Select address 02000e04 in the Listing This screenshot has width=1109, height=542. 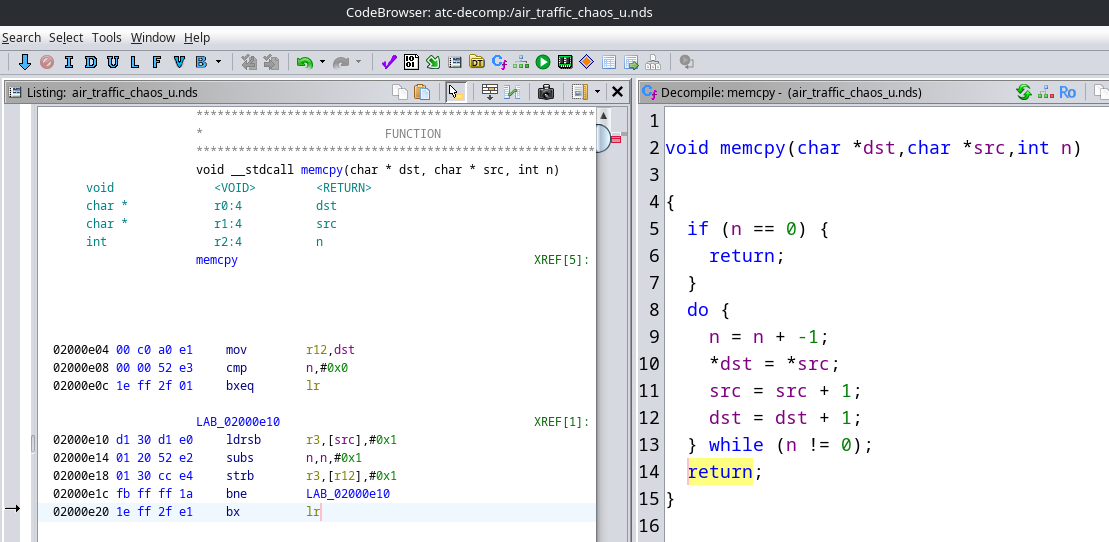(81, 350)
